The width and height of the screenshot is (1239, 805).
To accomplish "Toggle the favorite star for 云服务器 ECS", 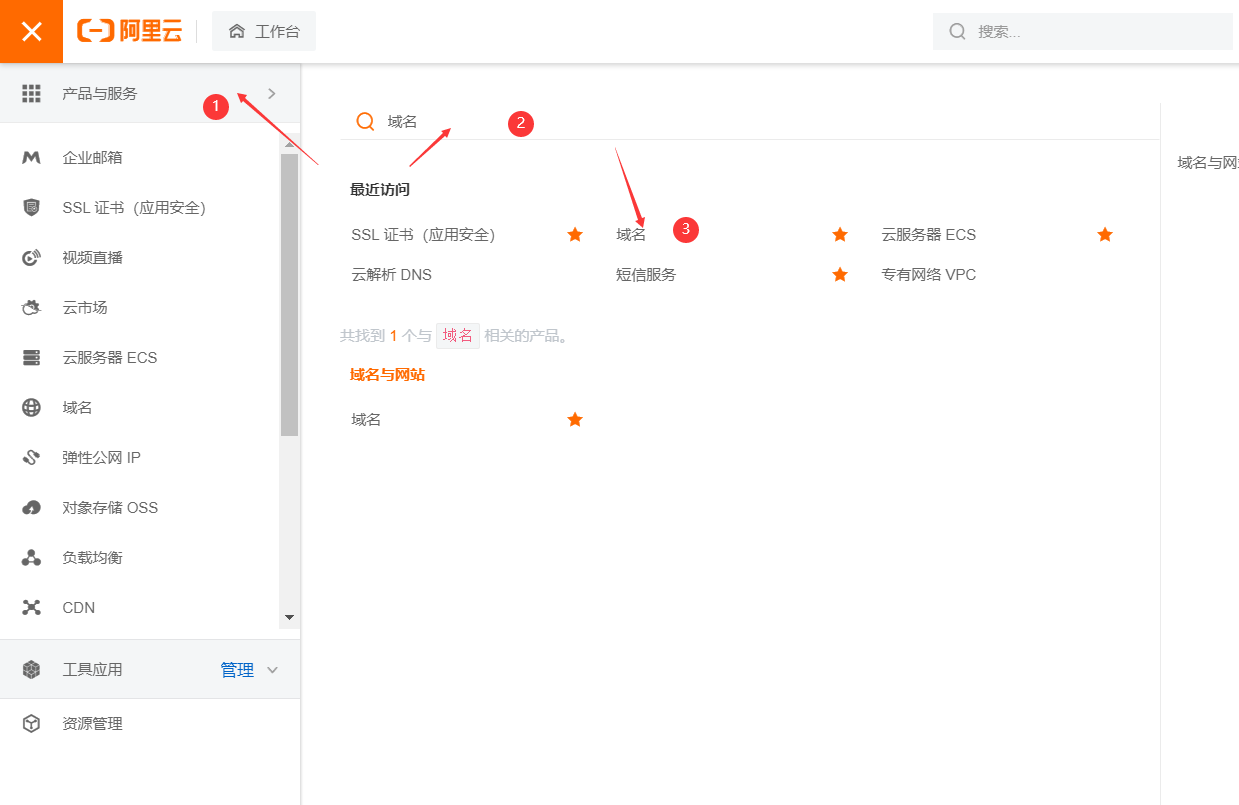I will (x=1105, y=234).
